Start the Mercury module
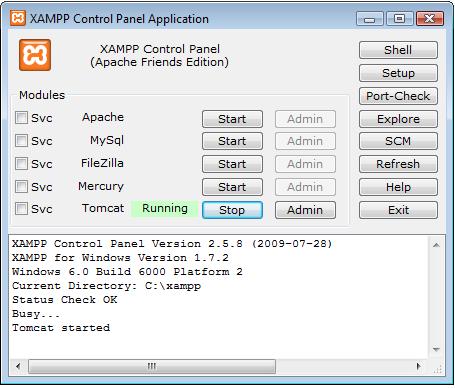This screenshot has width=455, height=388. pos(232,187)
